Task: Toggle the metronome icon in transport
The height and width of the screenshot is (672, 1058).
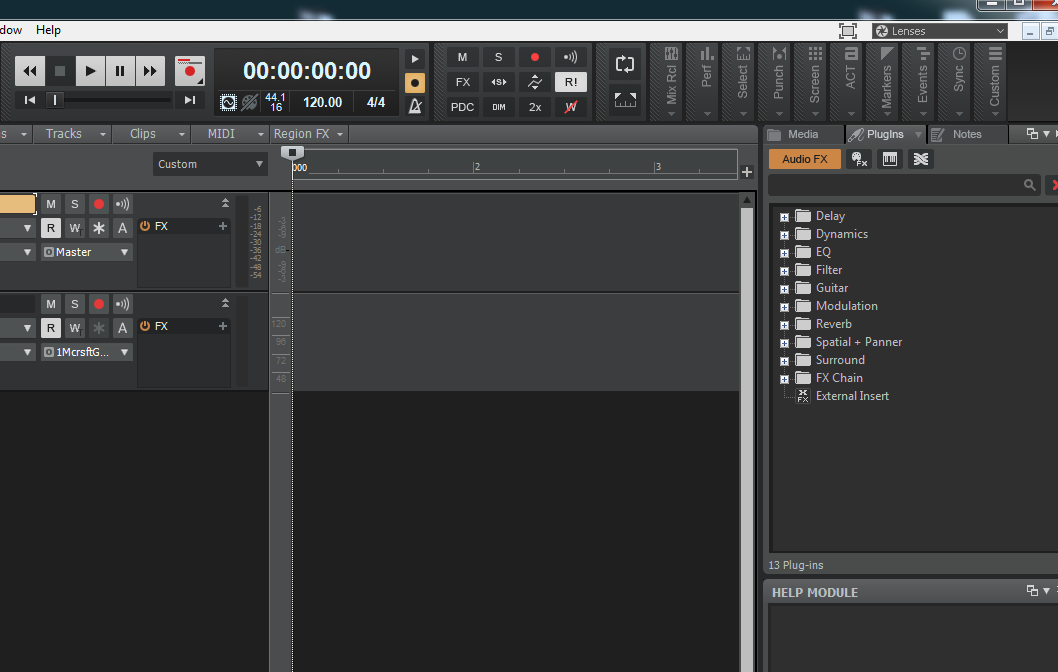Action: click(415, 106)
